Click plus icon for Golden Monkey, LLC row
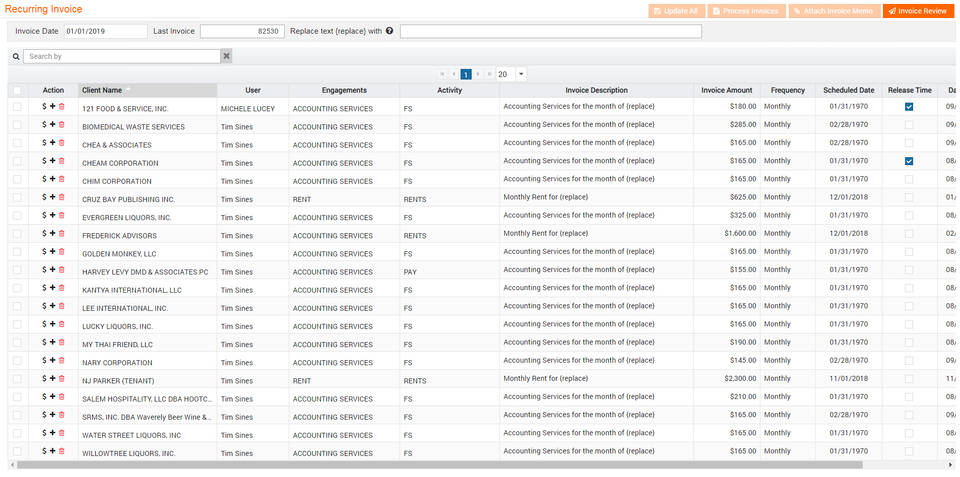960x477 pixels. [52, 252]
